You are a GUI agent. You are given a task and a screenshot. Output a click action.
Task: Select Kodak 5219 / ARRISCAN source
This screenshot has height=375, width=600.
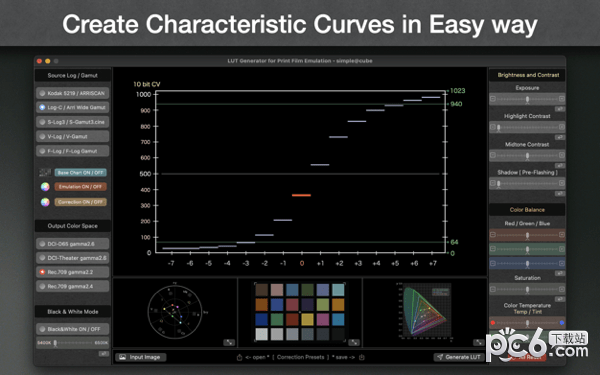tap(73, 93)
